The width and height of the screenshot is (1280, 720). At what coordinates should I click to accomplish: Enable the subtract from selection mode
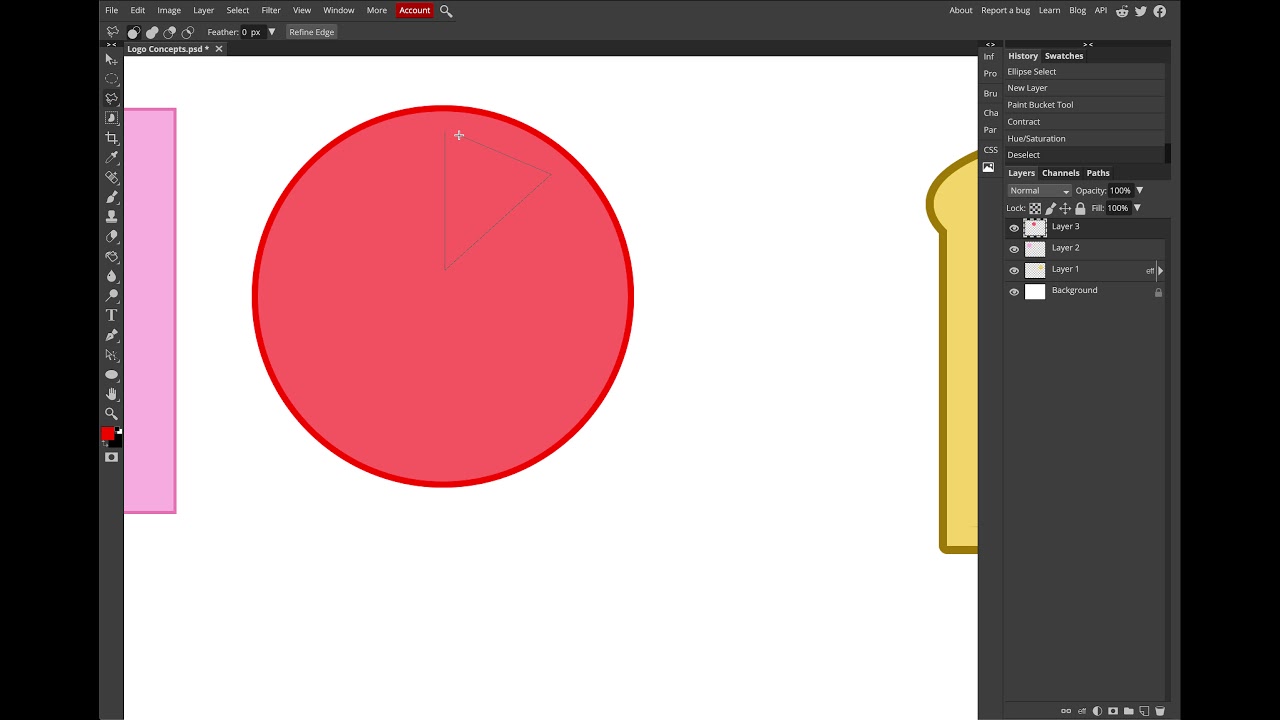coord(170,32)
